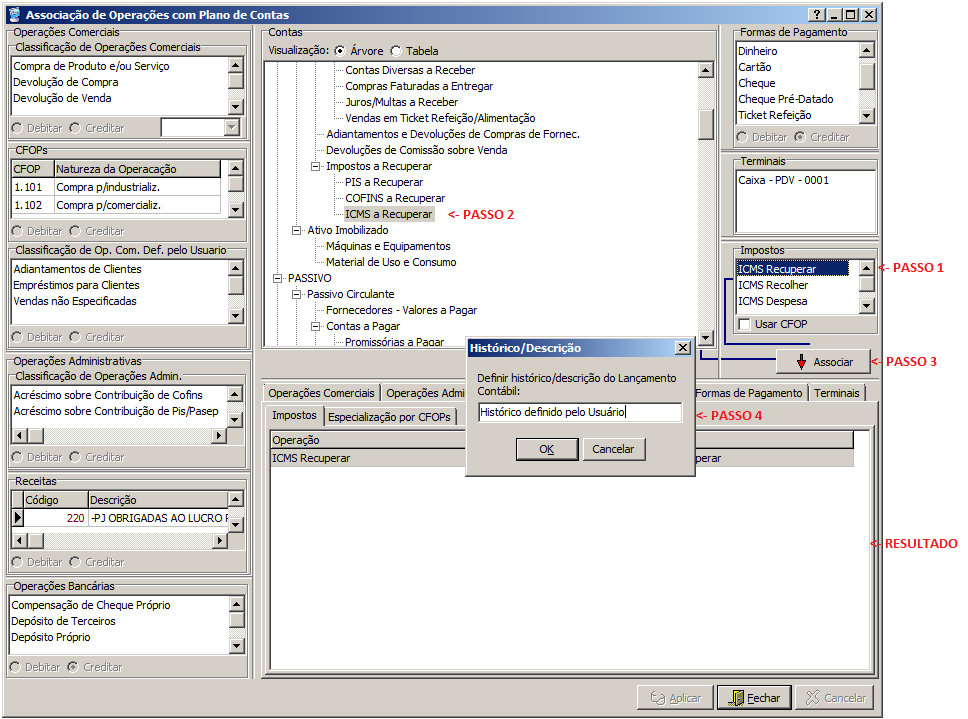Collapse the Impostos a Recuperar tree node
The width and height of the screenshot is (968, 719).
click(x=316, y=166)
